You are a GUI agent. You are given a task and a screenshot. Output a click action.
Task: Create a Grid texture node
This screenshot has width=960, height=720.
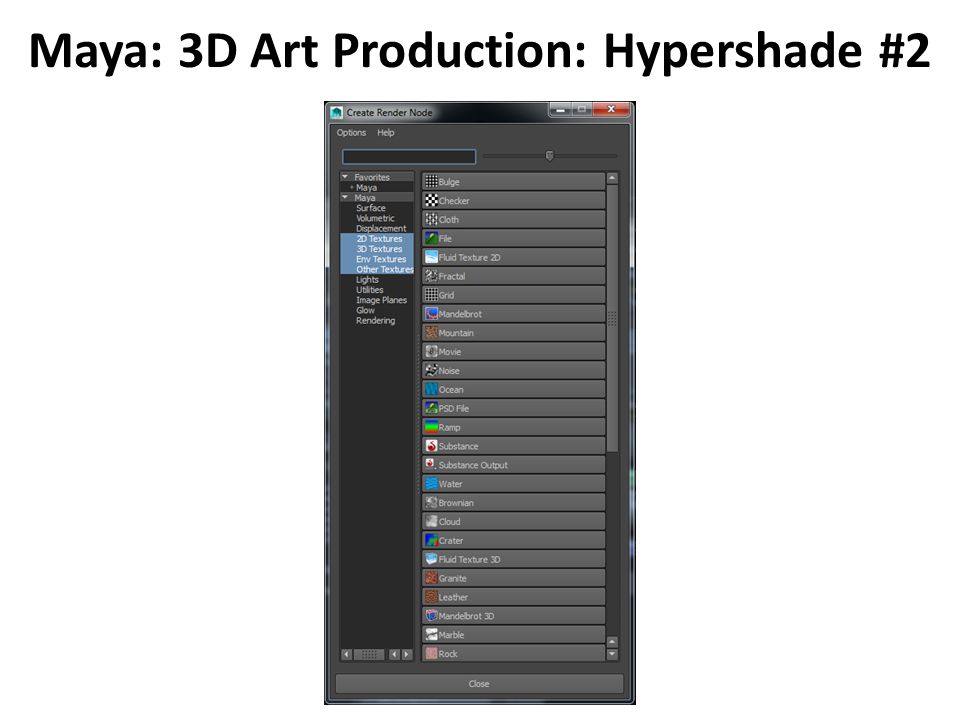click(513, 295)
